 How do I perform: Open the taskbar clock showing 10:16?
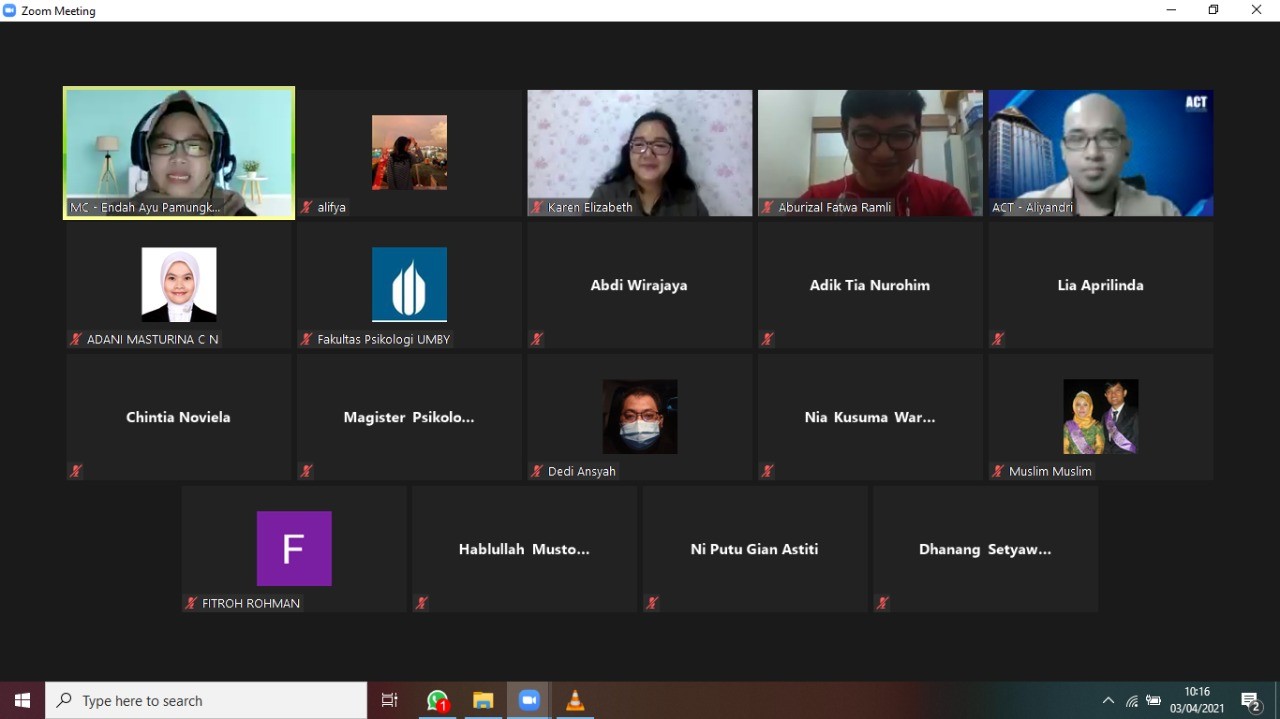click(x=1197, y=700)
